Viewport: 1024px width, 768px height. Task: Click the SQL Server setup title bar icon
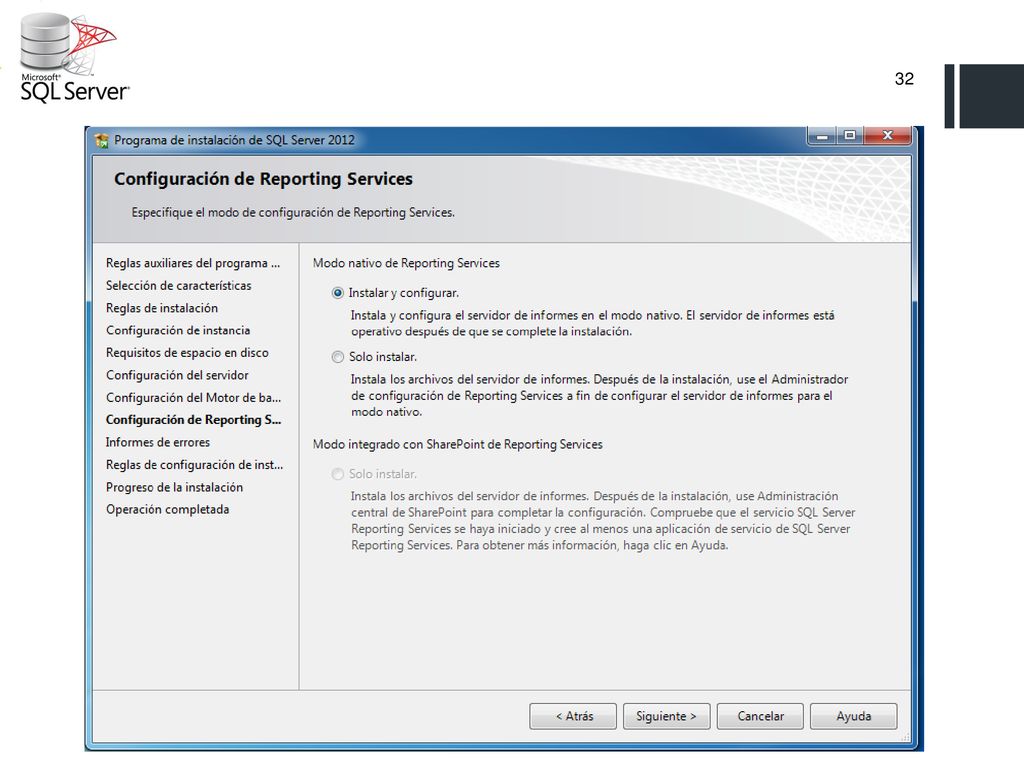(102, 140)
